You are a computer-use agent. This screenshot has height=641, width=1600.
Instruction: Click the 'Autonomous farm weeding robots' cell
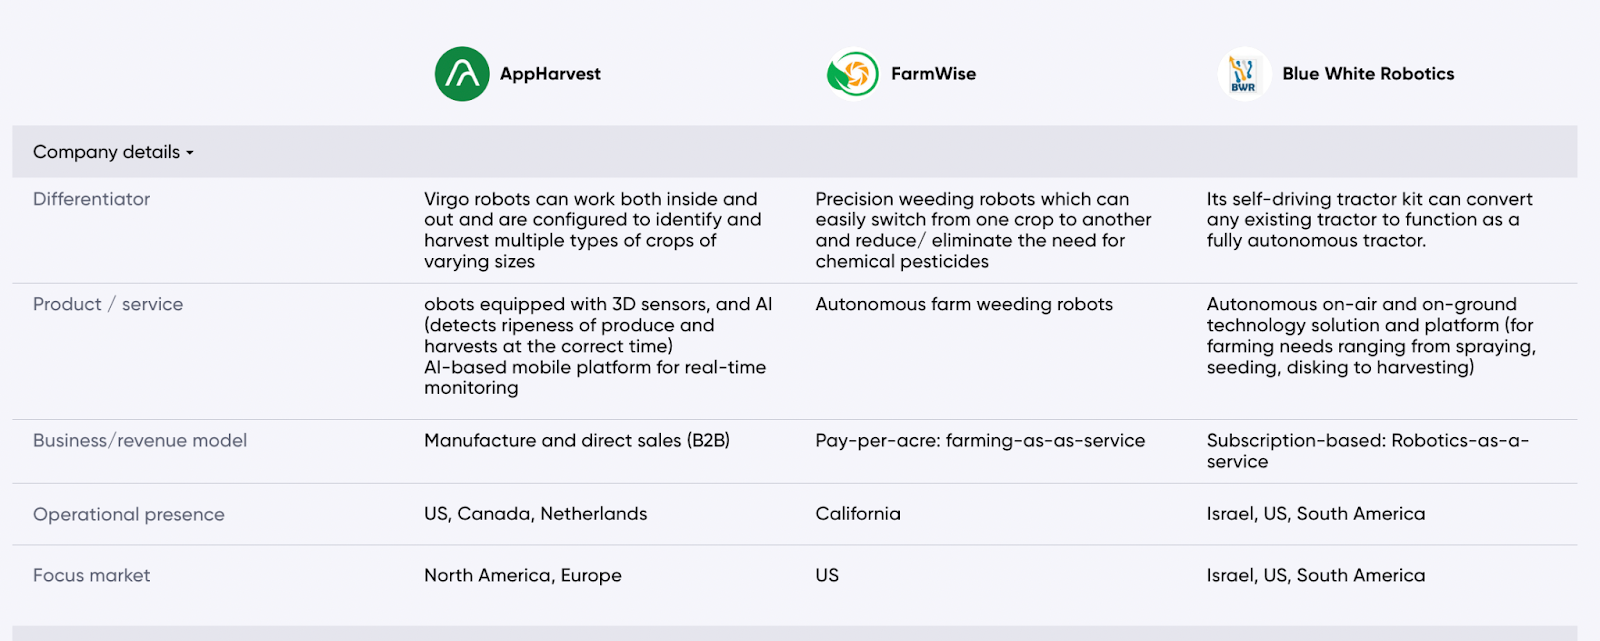click(x=964, y=304)
